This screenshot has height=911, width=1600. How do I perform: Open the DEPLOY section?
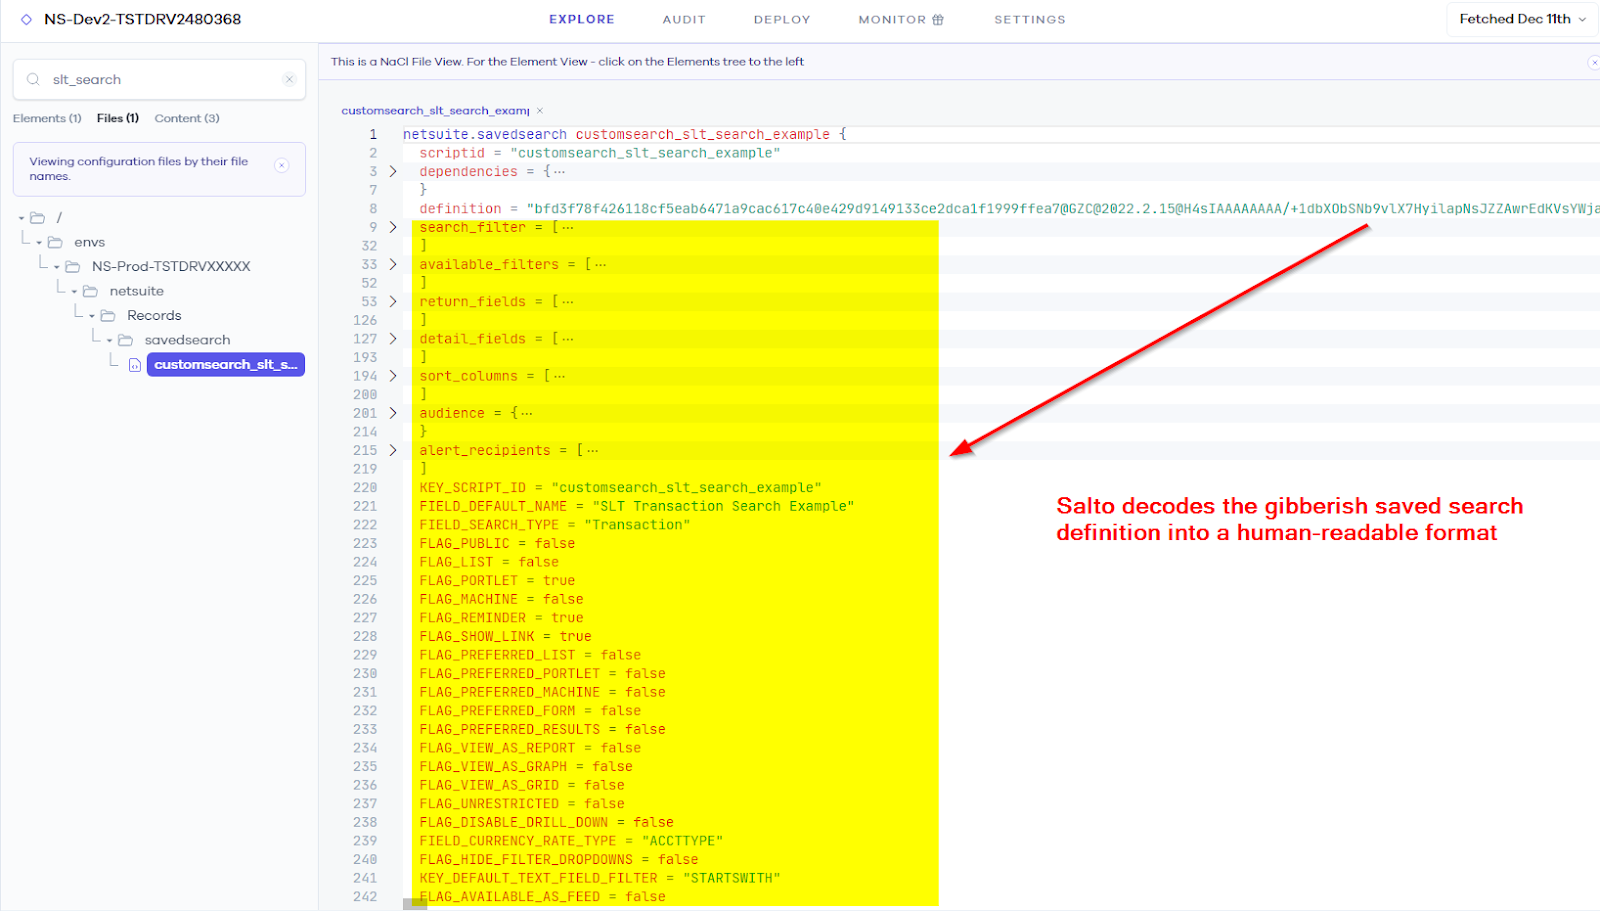pos(782,19)
